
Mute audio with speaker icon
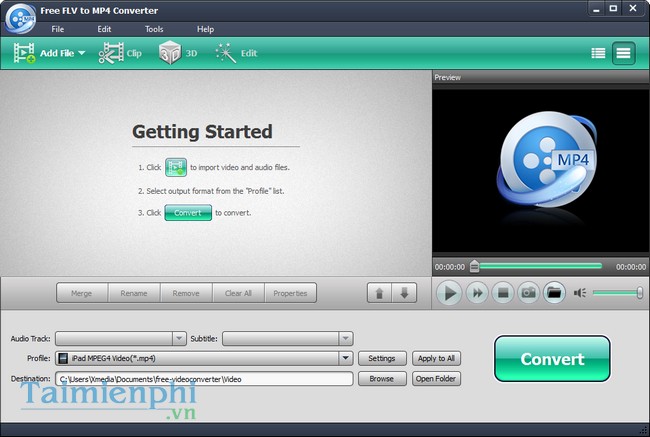point(580,293)
